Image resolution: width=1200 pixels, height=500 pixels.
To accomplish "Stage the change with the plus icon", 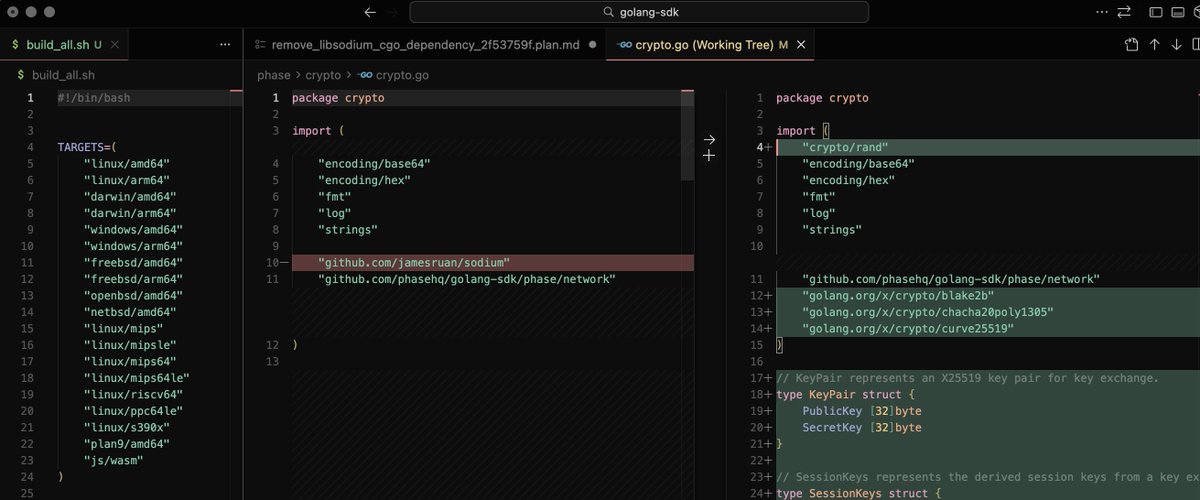I will point(709,156).
